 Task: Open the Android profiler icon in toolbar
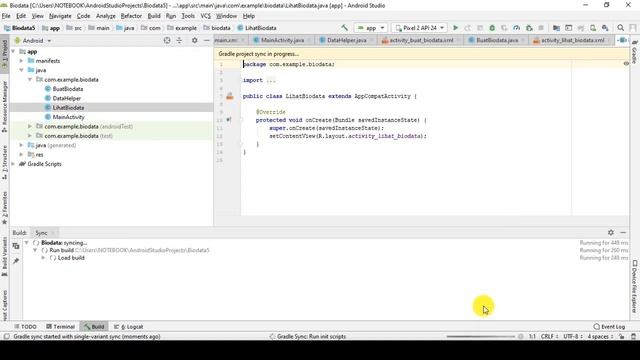[517, 28]
